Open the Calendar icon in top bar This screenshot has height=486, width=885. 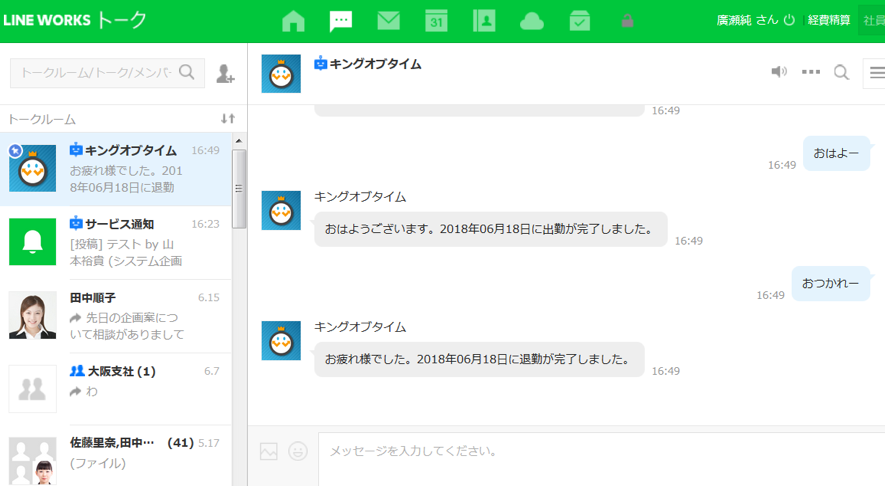click(x=436, y=21)
